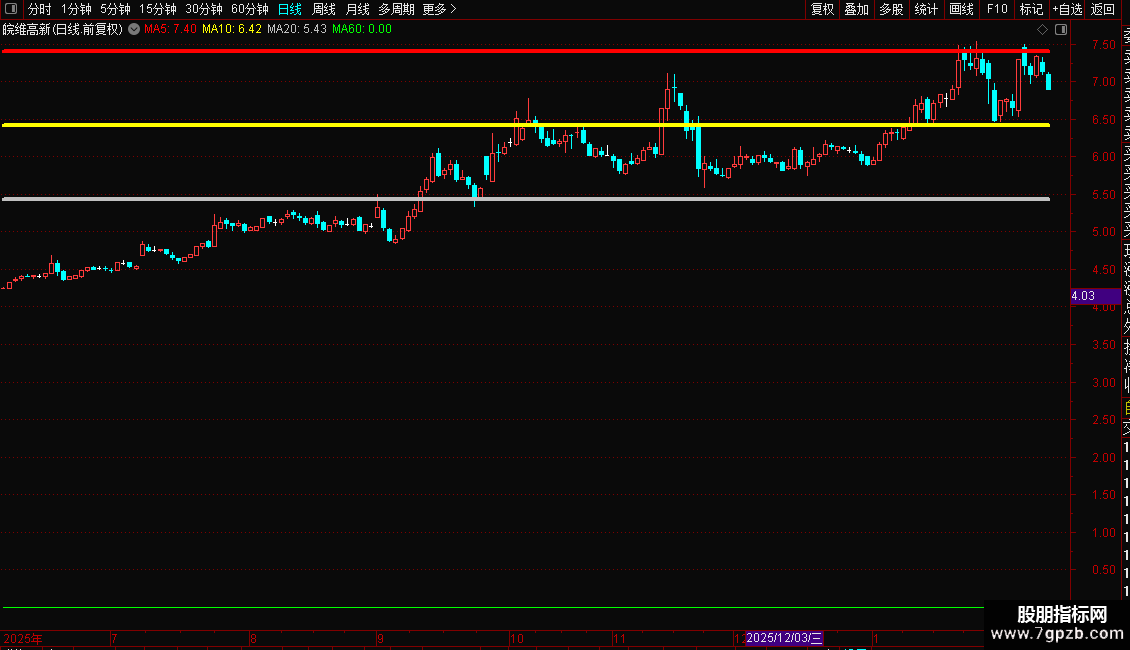Viewport: 1130px width, 650px height.
Task: Open 统计 statistics tool
Action: pyautogui.click(x=926, y=9)
